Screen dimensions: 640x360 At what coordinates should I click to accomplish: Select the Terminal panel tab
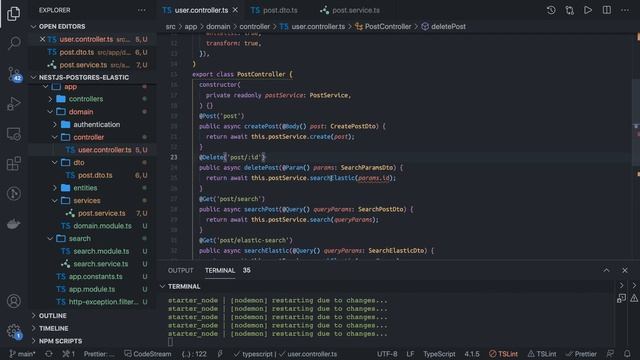coord(220,270)
